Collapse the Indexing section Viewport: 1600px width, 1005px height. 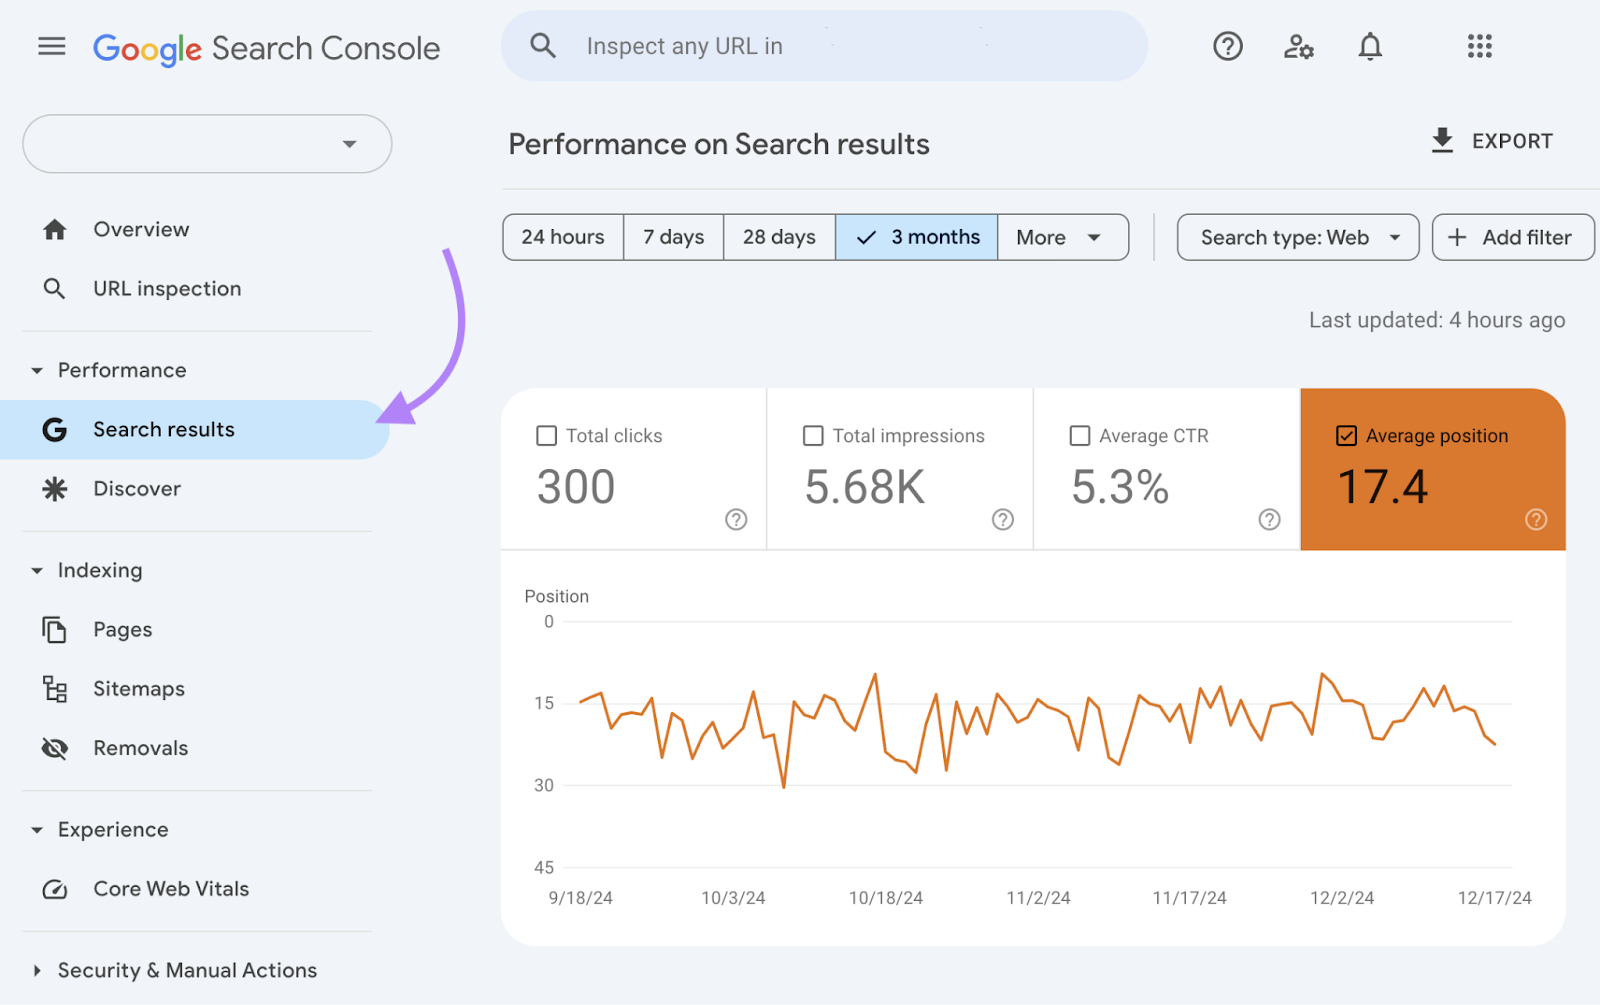click(37, 571)
